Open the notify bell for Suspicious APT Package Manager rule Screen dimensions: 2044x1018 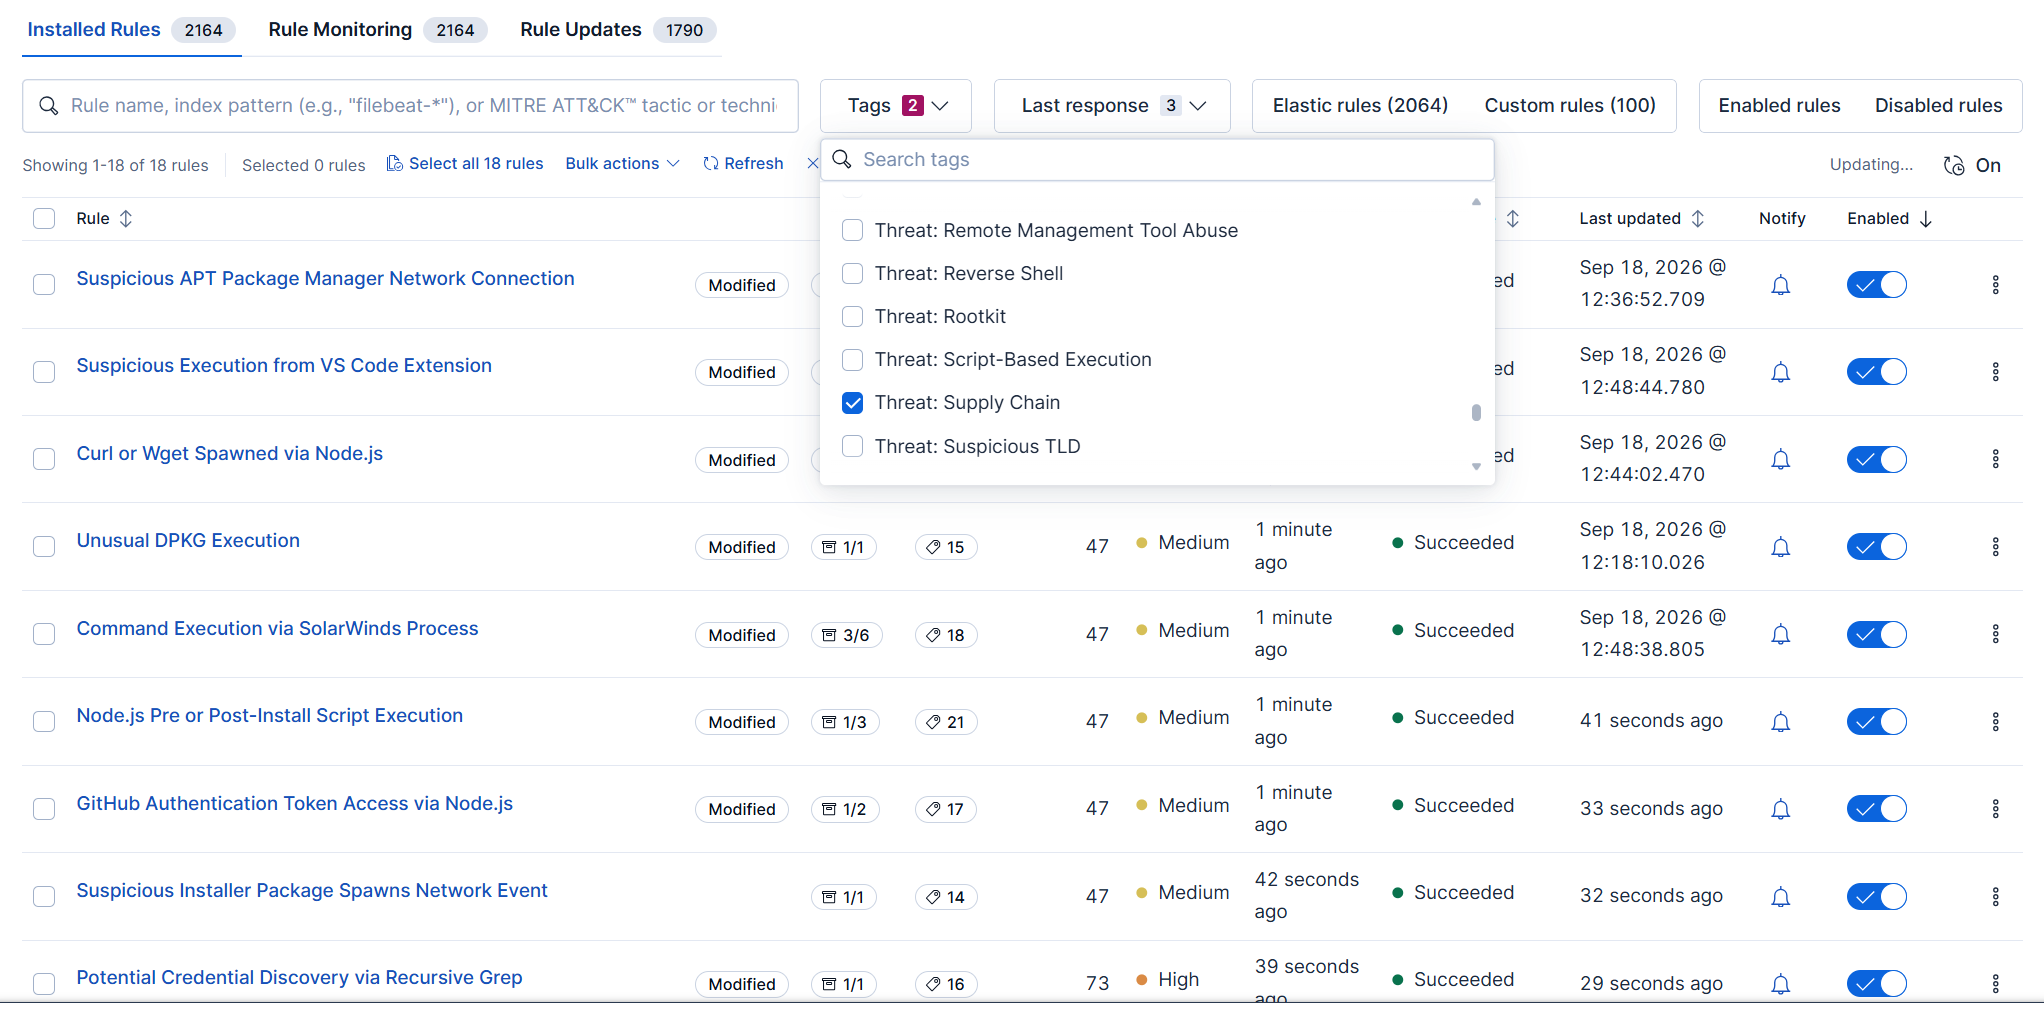[x=1780, y=285]
